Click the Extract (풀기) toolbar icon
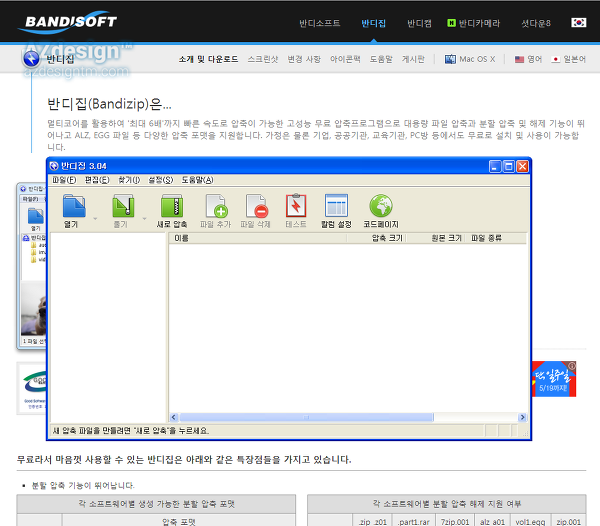The height and width of the screenshot is (526, 600). 123,206
